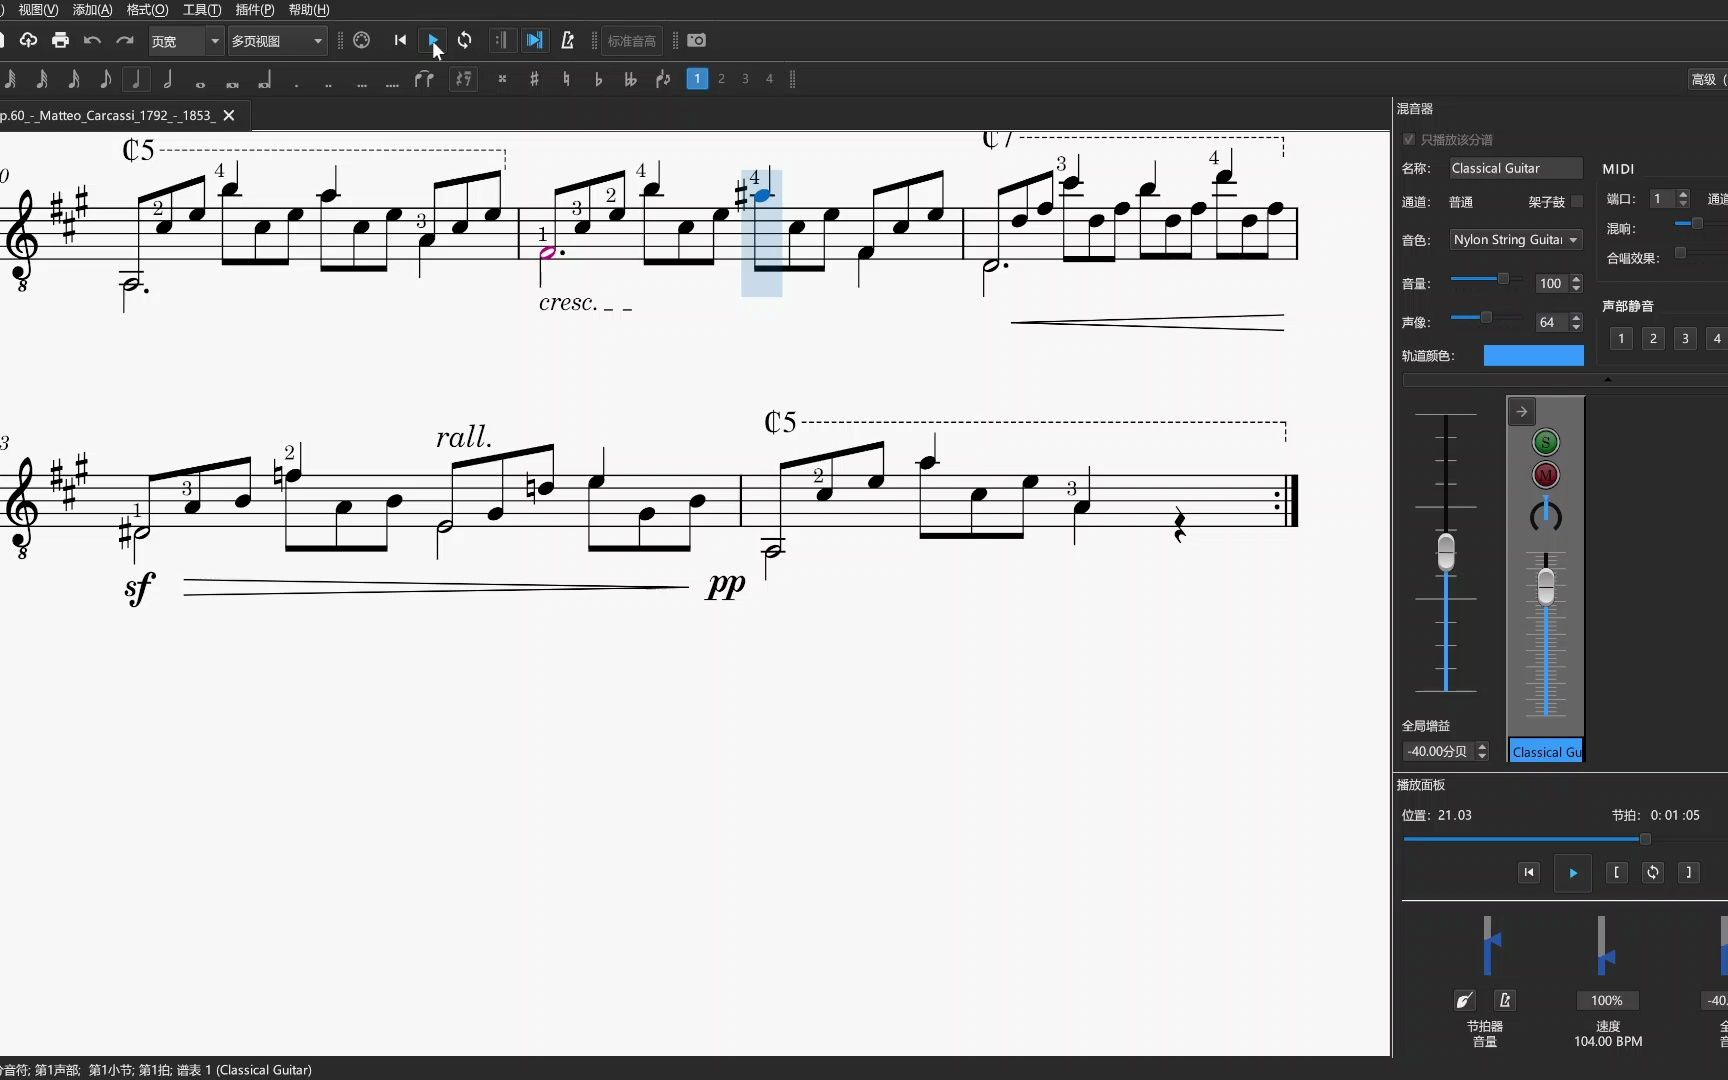Redo the last action

click(x=125, y=40)
